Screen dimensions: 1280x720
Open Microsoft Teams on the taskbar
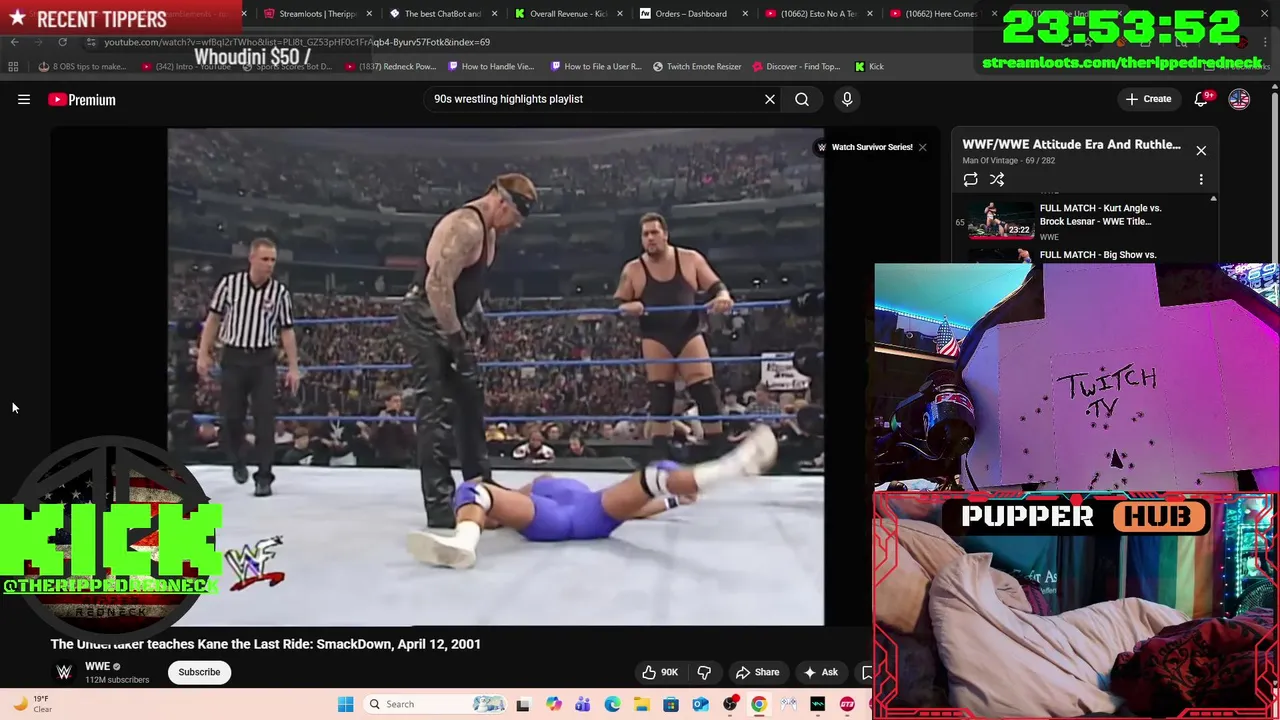click(583, 704)
